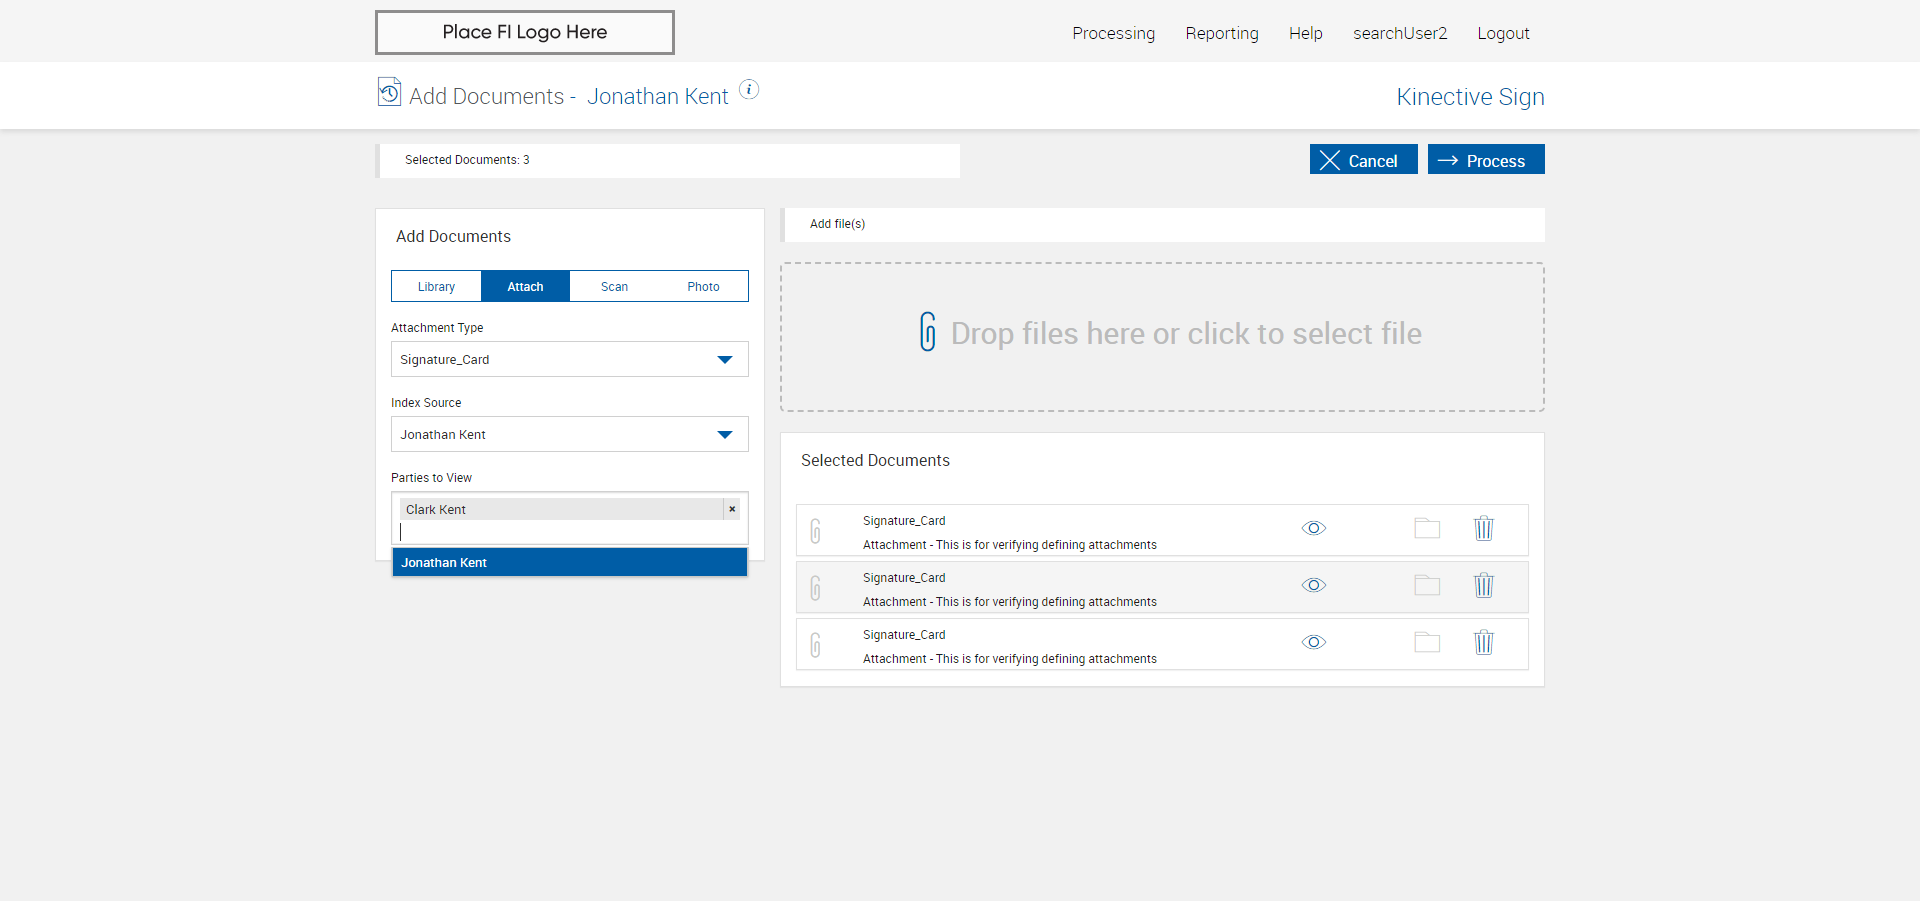Click the document history icon near Add Documents

point(389,92)
